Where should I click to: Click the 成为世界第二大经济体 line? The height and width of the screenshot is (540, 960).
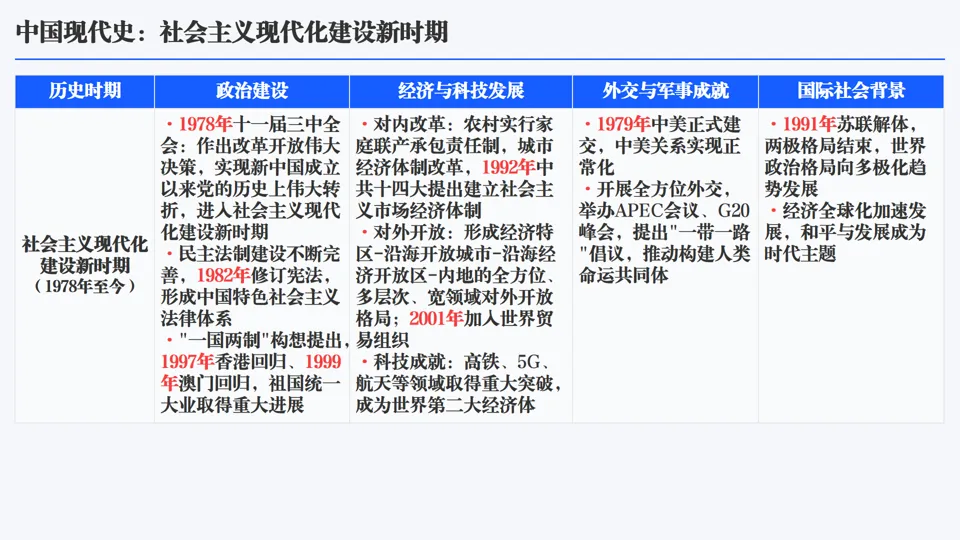click(446, 405)
